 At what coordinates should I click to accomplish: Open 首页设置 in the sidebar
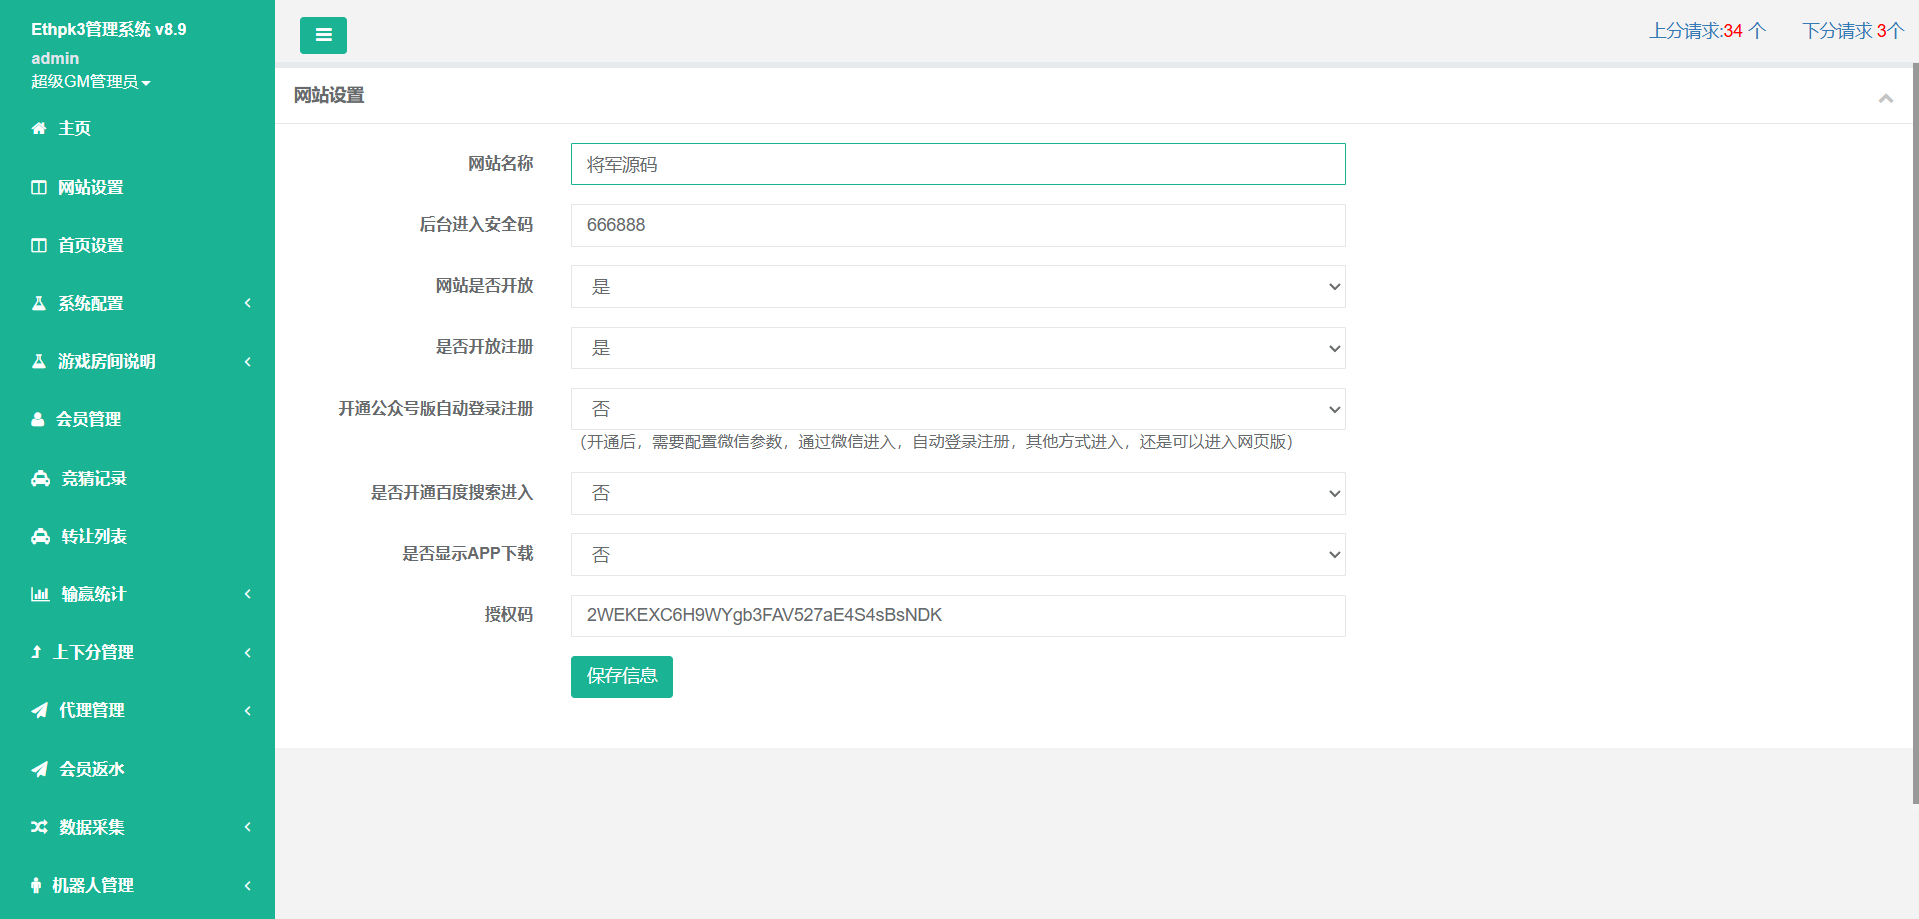pyautogui.click(x=90, y=245)
